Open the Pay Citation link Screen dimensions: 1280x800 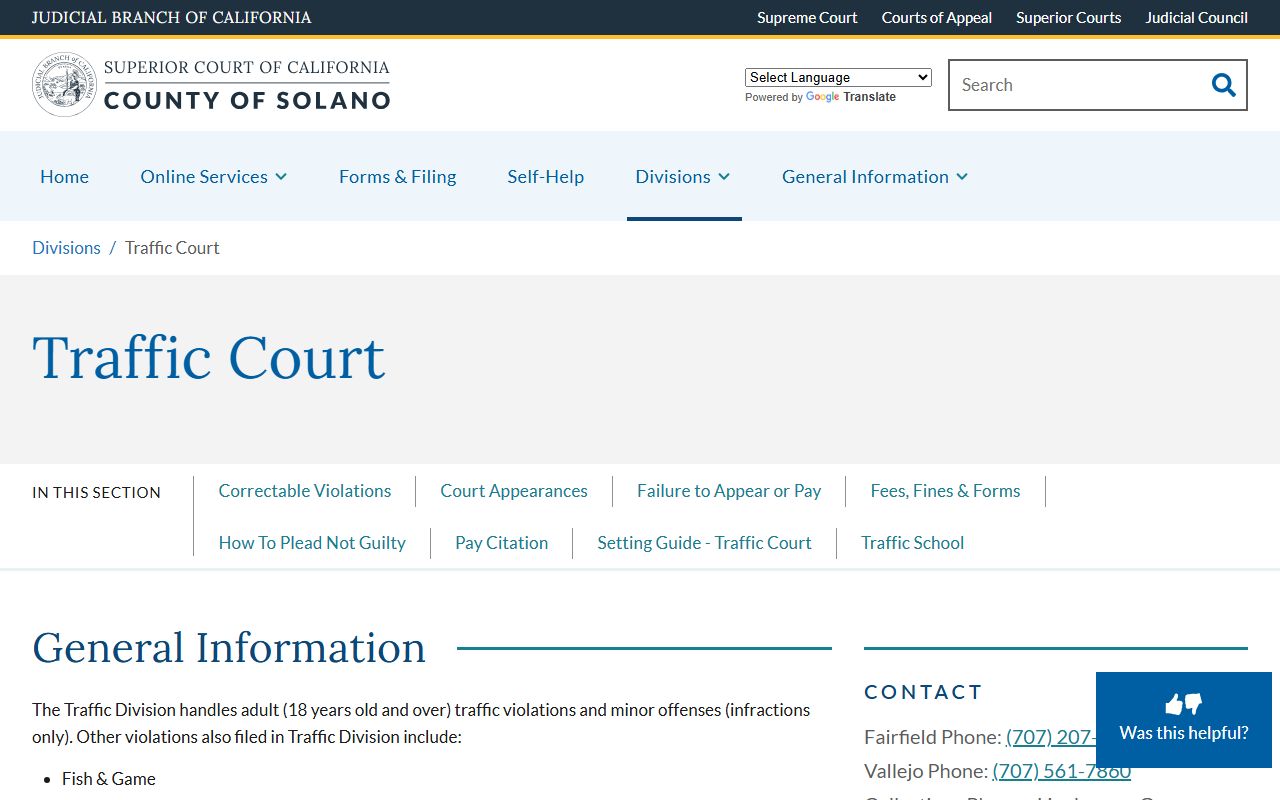pos(501,543)
